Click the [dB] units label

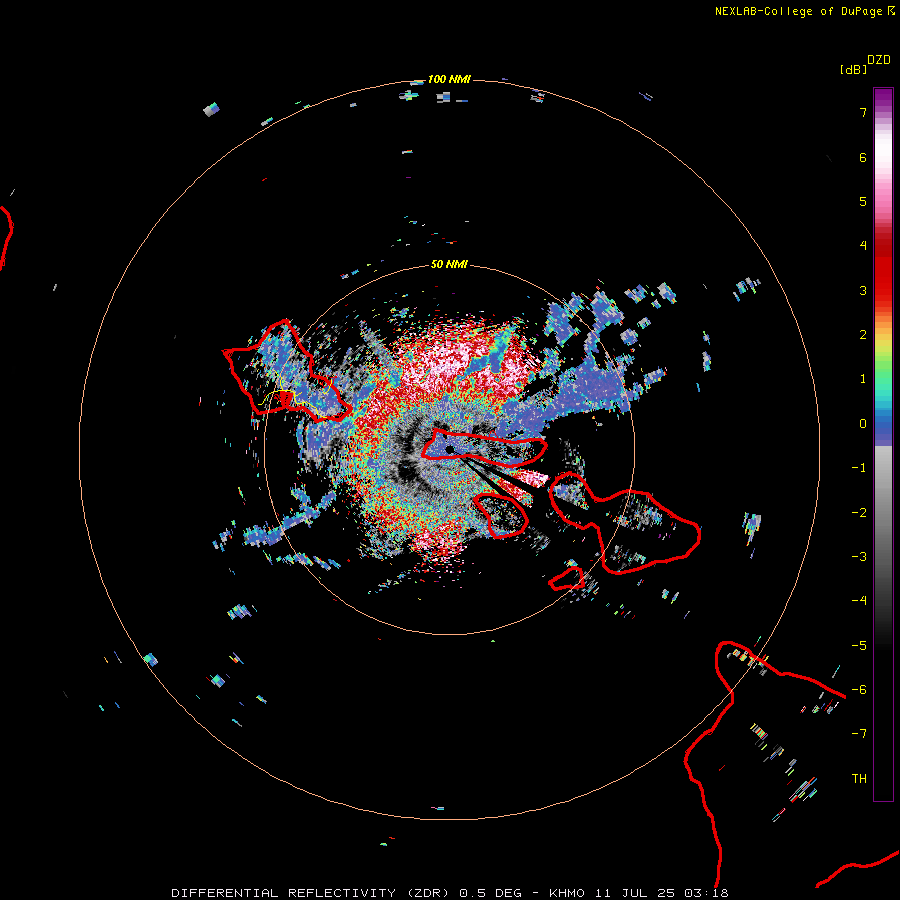tap(853, 69)
